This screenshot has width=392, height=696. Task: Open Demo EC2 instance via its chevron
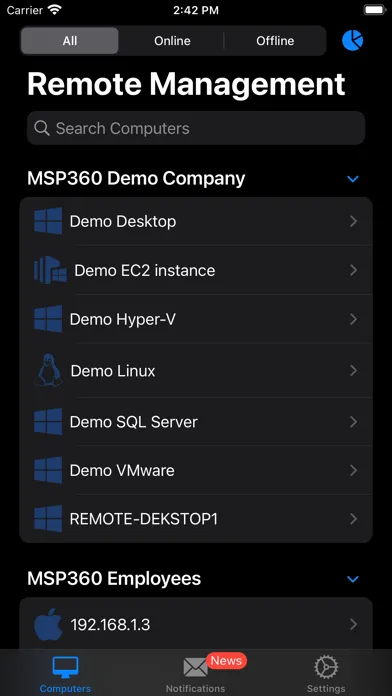(x=353, y=270)
